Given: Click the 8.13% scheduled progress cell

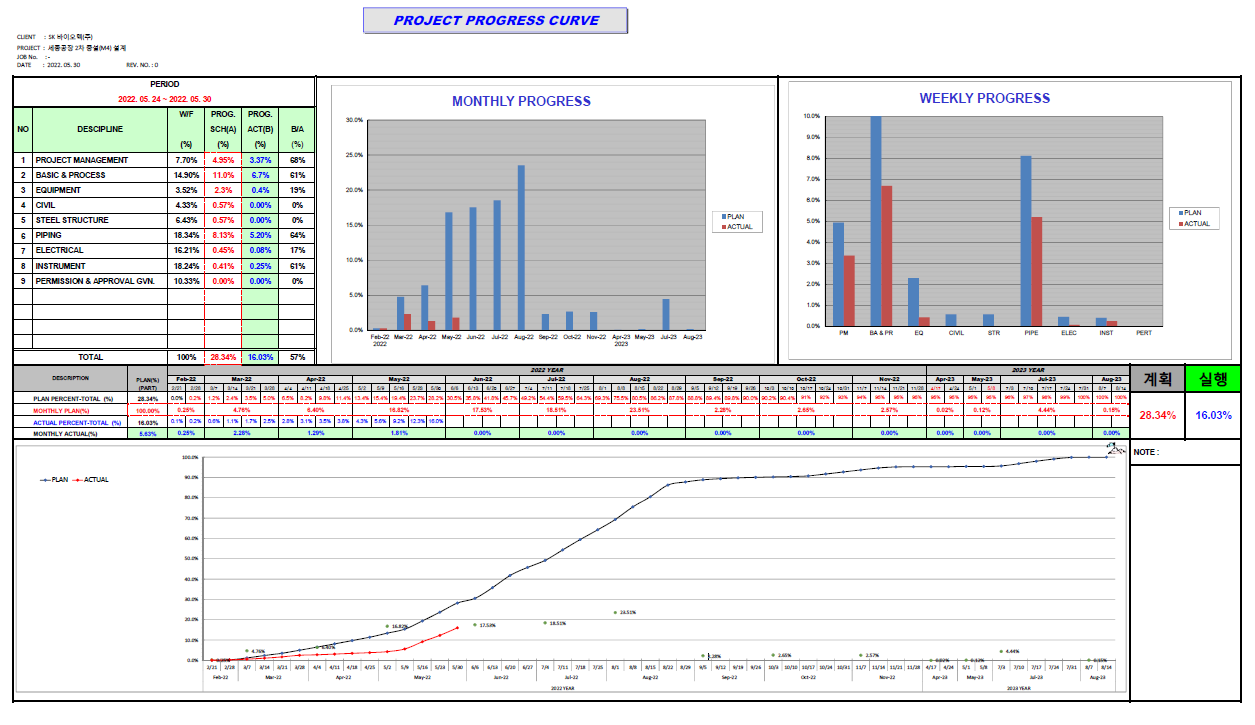Looking at the screenshot, I should tap(223, 235).
